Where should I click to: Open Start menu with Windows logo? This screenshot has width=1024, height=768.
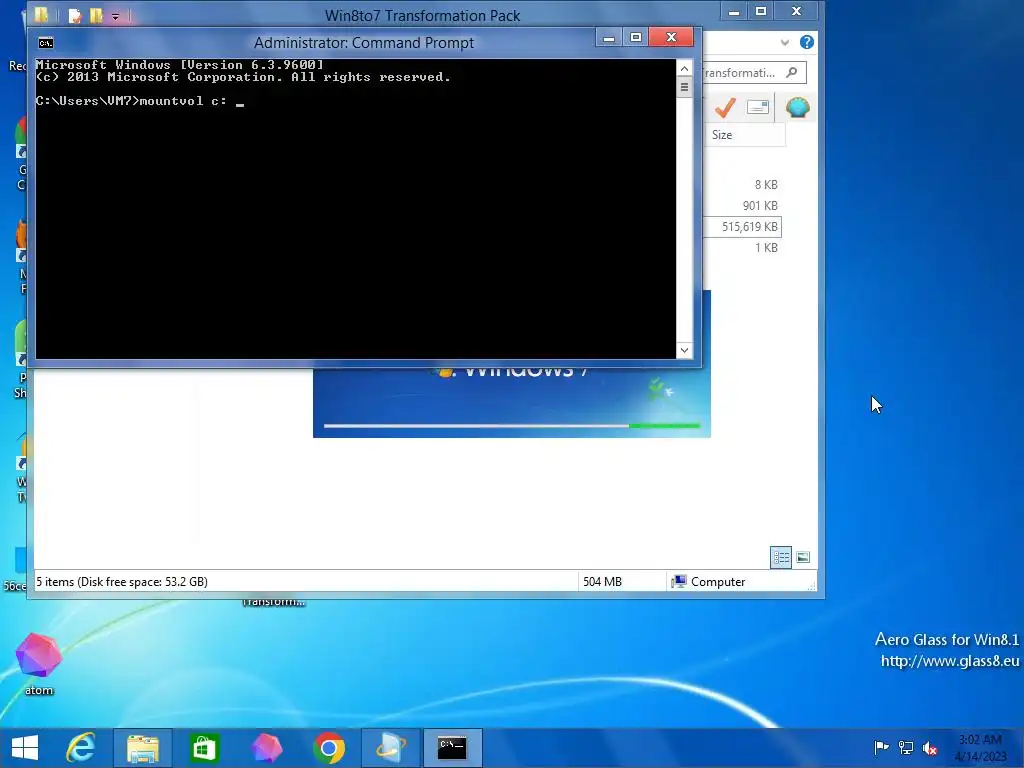click(x=25, y=748)
